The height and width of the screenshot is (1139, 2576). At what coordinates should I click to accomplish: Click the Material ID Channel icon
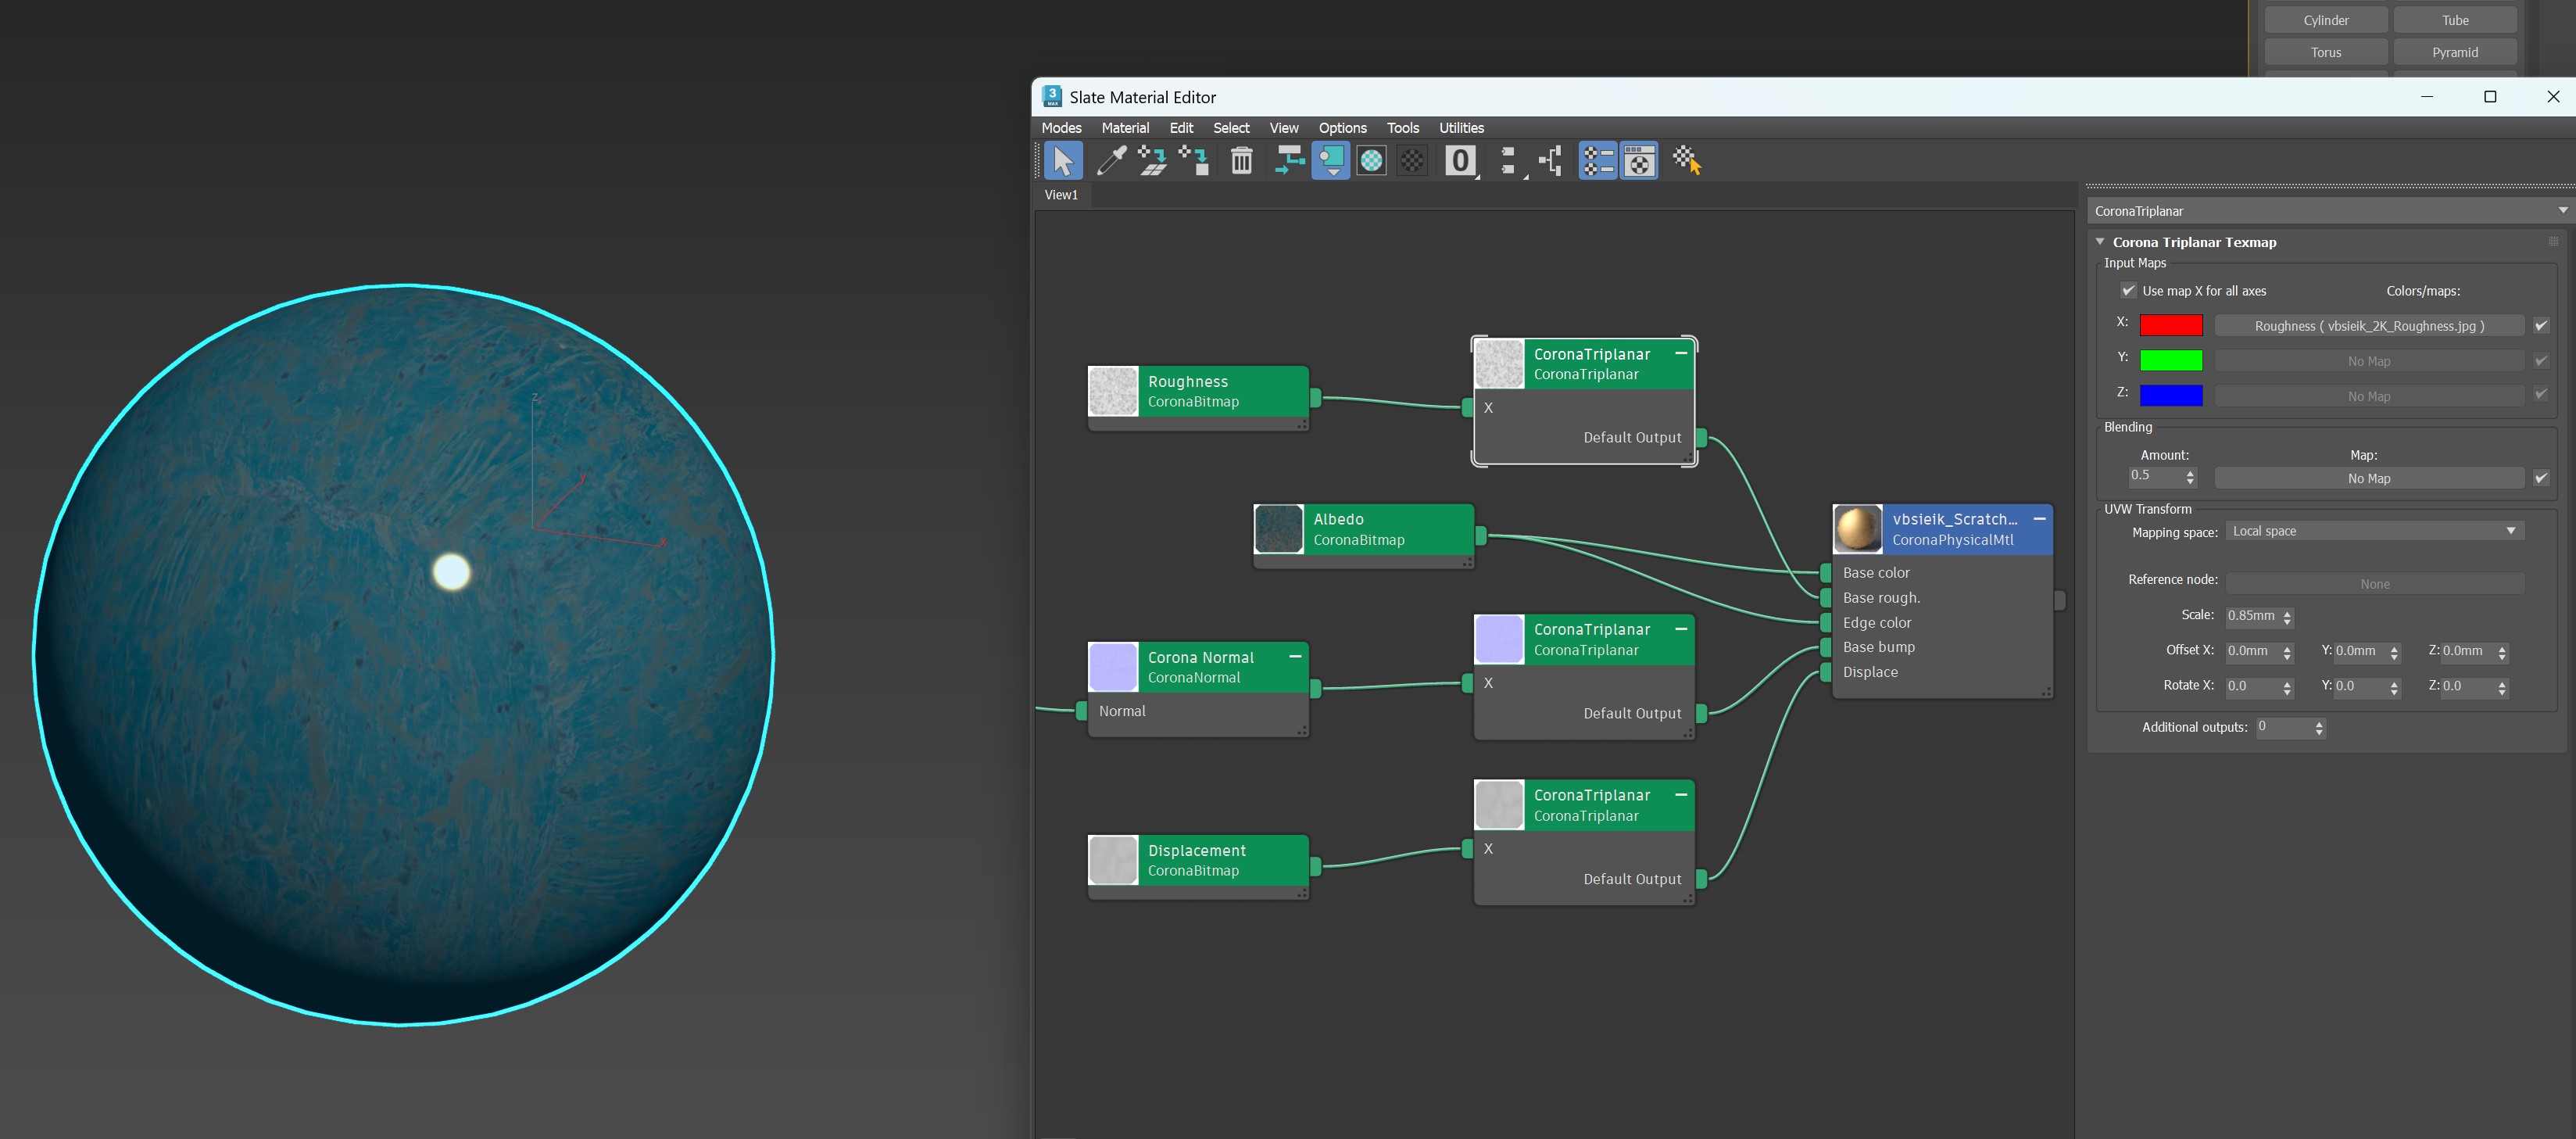click(x=1460, y=161)
